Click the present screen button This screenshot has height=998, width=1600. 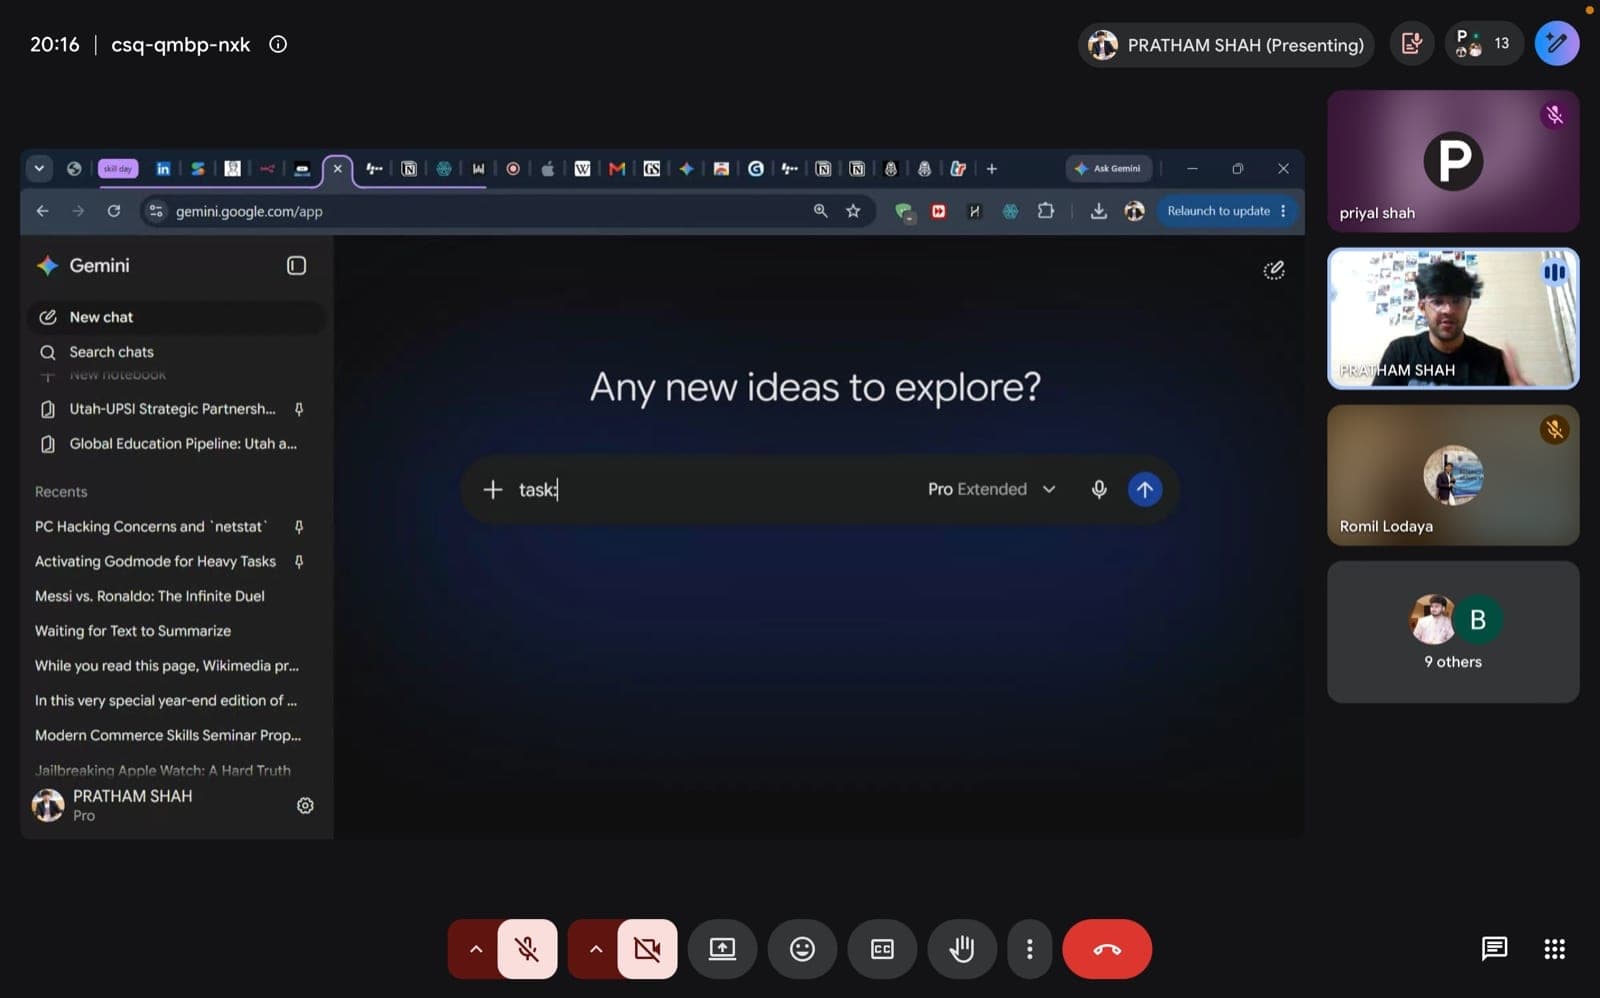coord(722,948)
